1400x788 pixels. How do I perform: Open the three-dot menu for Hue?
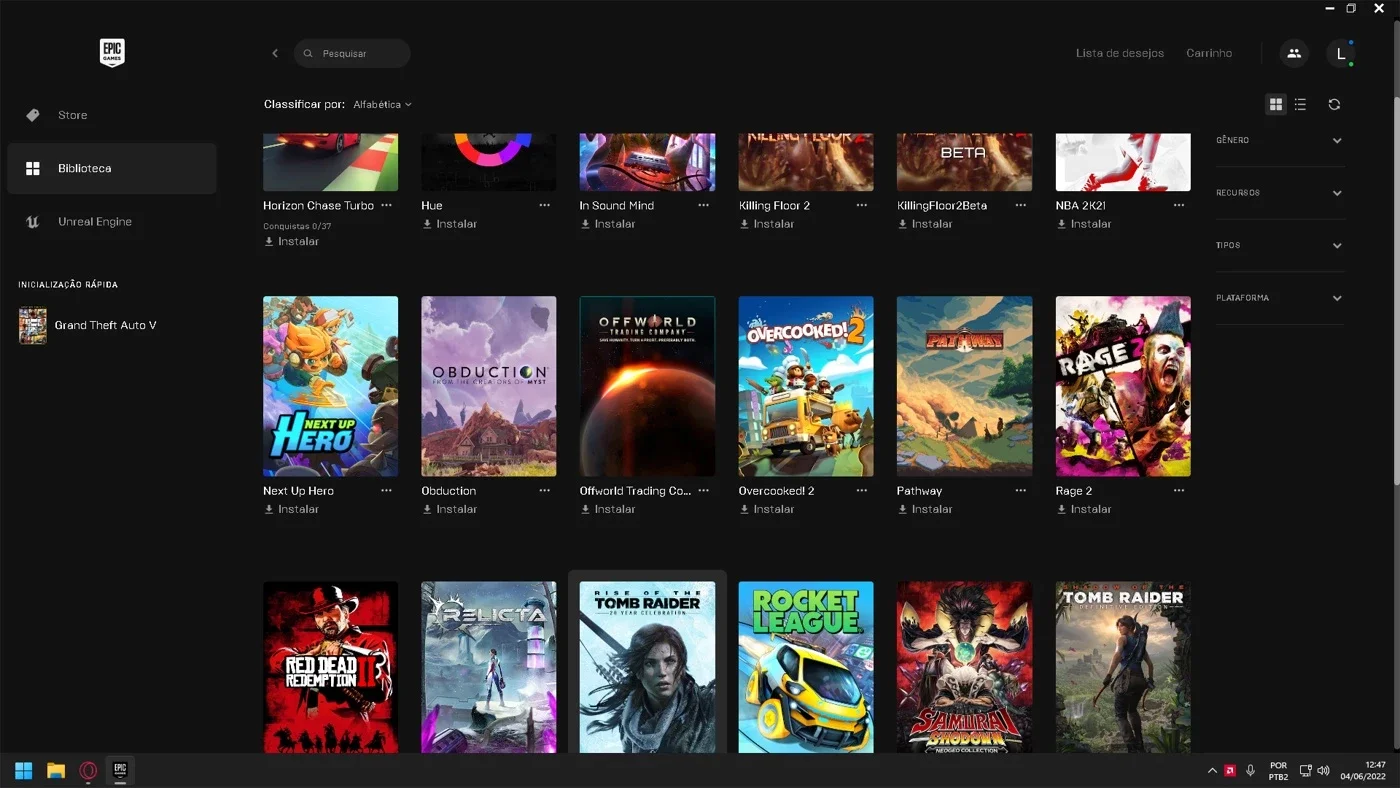(545, 205)
